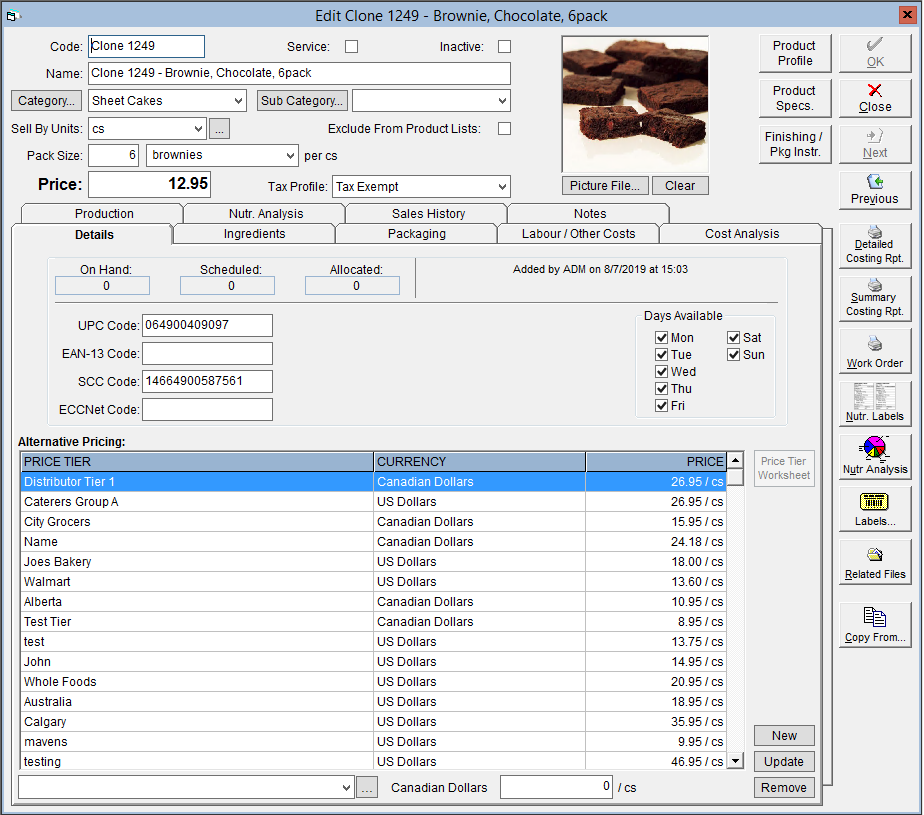Screen dimensions: 924x815
Task: Switch to the Sales History tab
Action: (428, 213)
